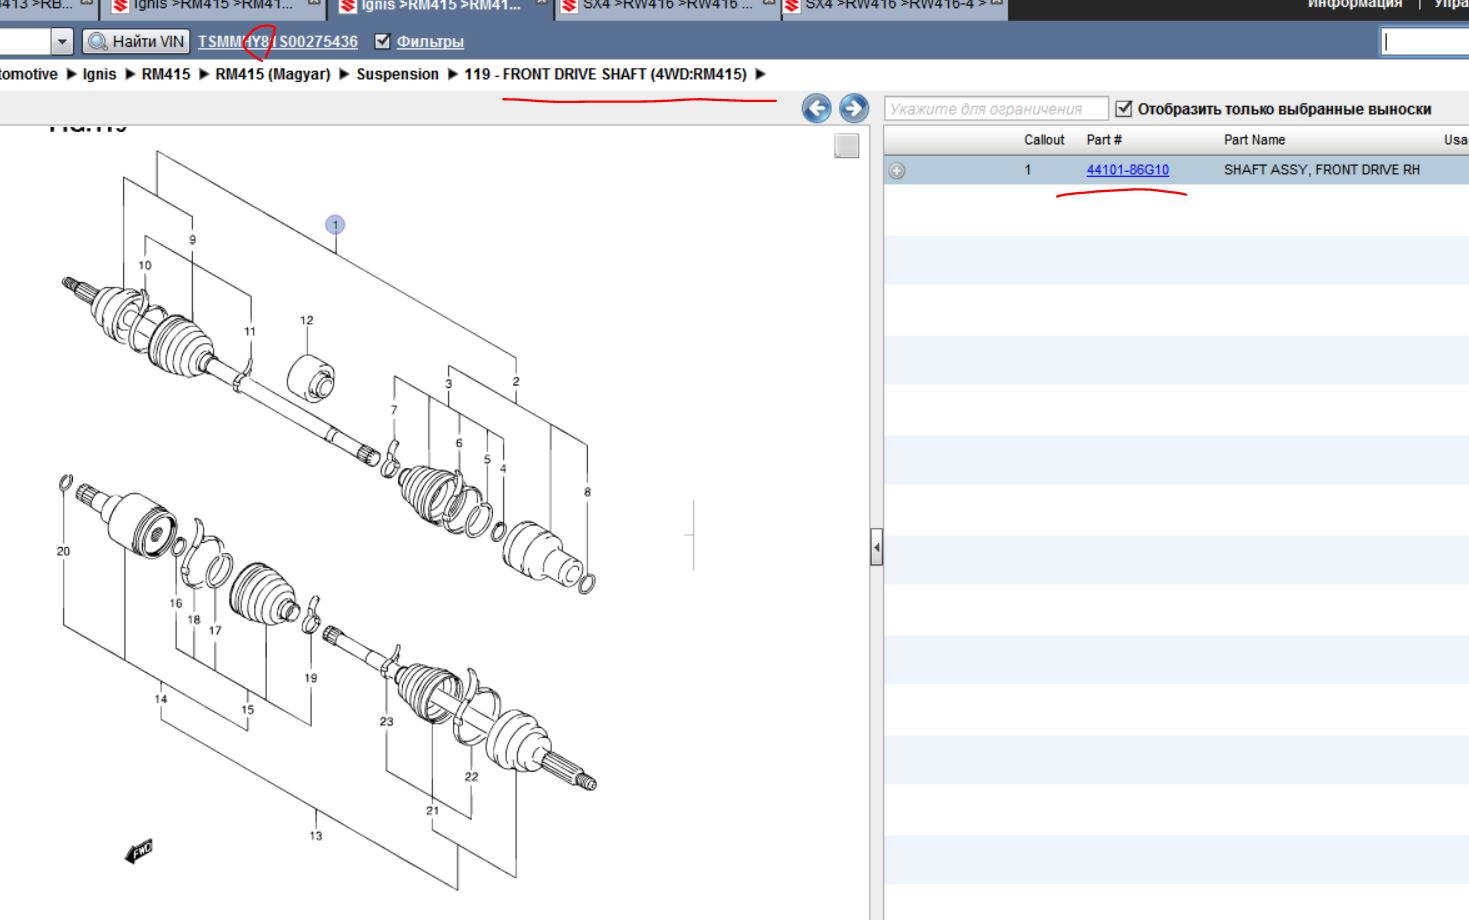Click the highlighted callout 1 bubble in diagram

(x=335, y=225)
